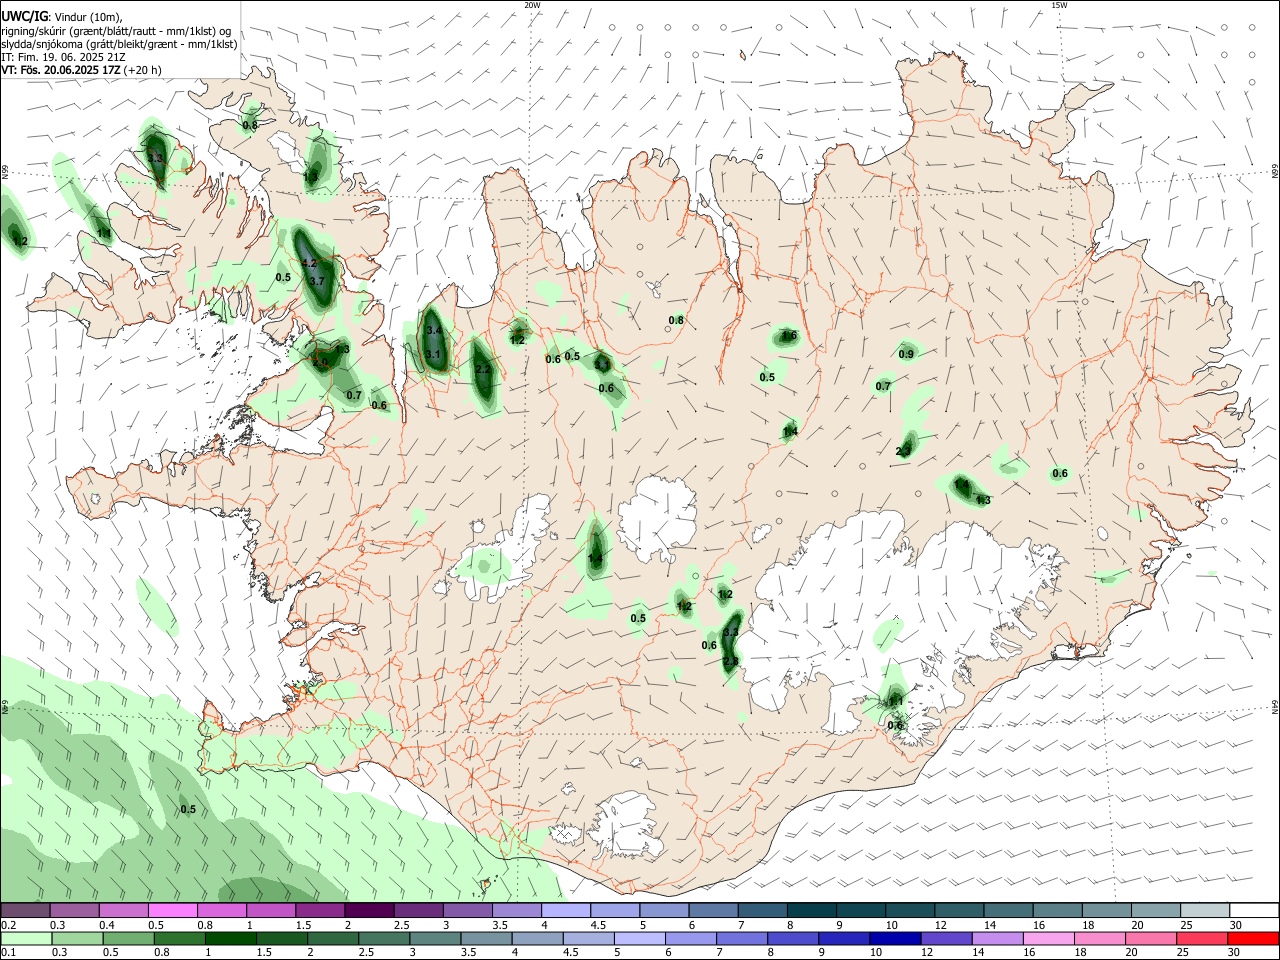Select the bright pink swatch between 0.5 and 0.8
The height and width of the screenshot is (960, 1280).
click(x=172, y=910)
